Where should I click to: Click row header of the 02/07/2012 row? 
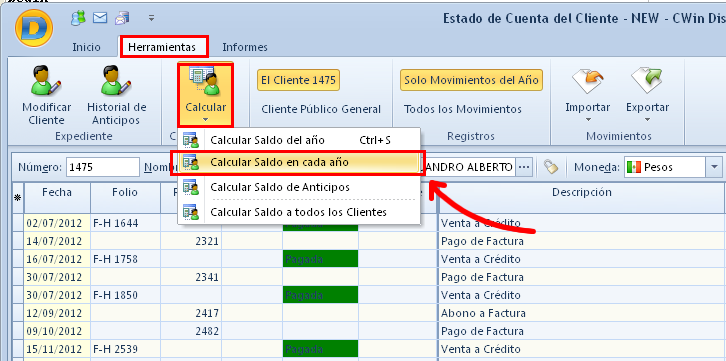point(18,223)
